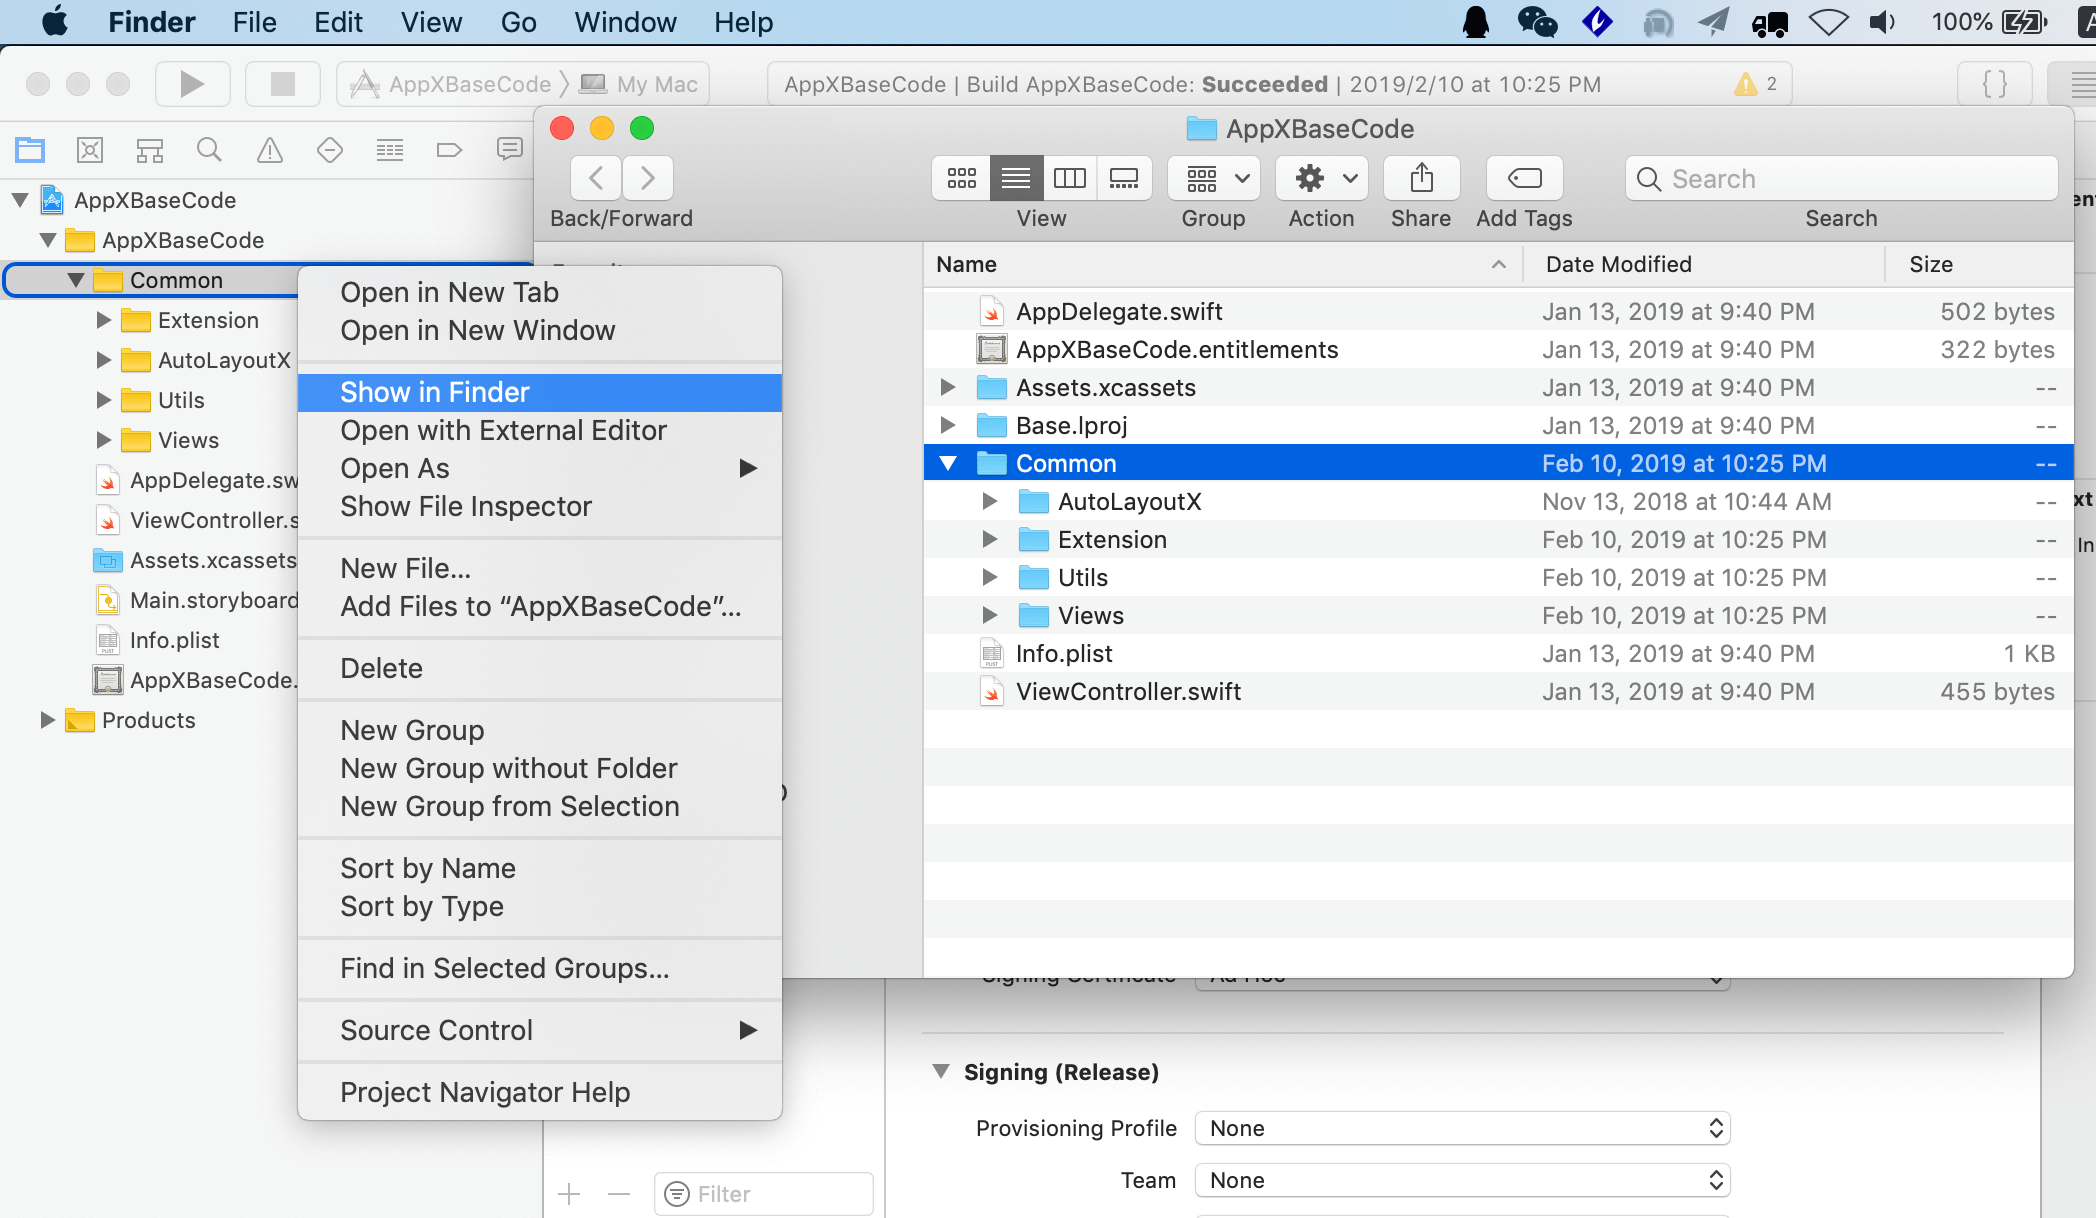Open the Test navigator diamond icon
The image size is (2096, 1218).
pos(330,150)
